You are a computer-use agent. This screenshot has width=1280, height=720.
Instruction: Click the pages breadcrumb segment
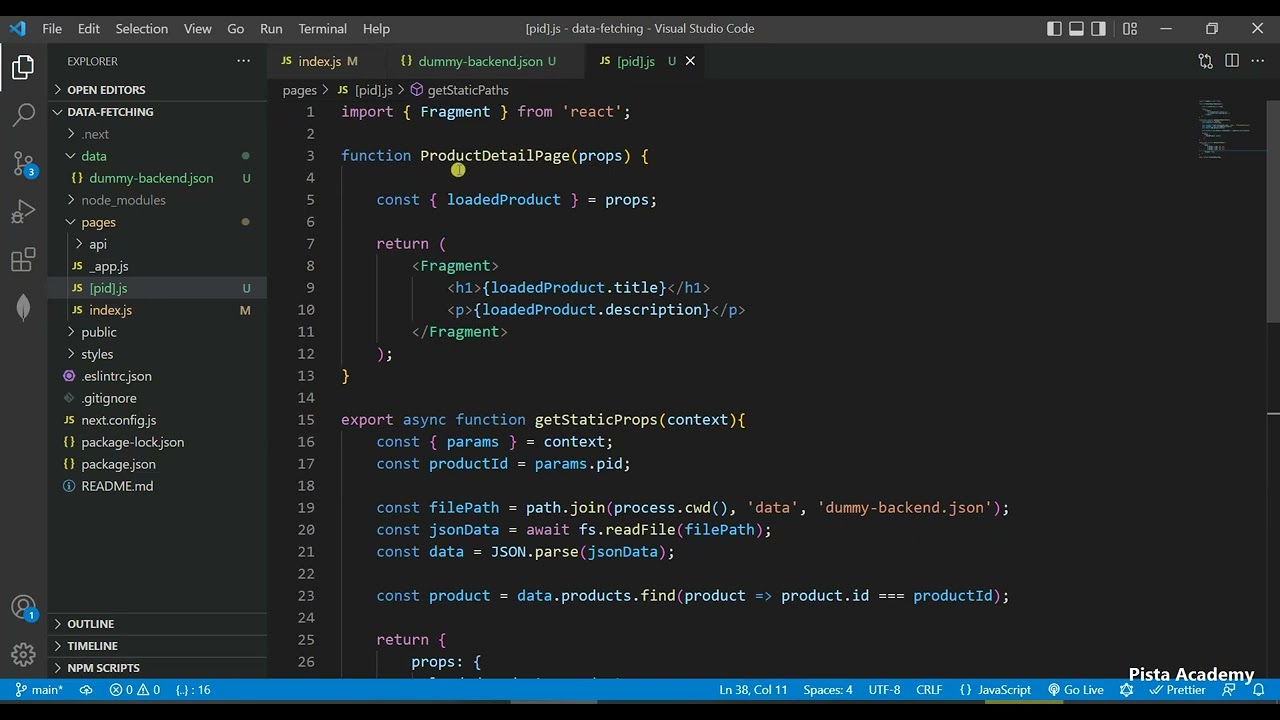299,90
